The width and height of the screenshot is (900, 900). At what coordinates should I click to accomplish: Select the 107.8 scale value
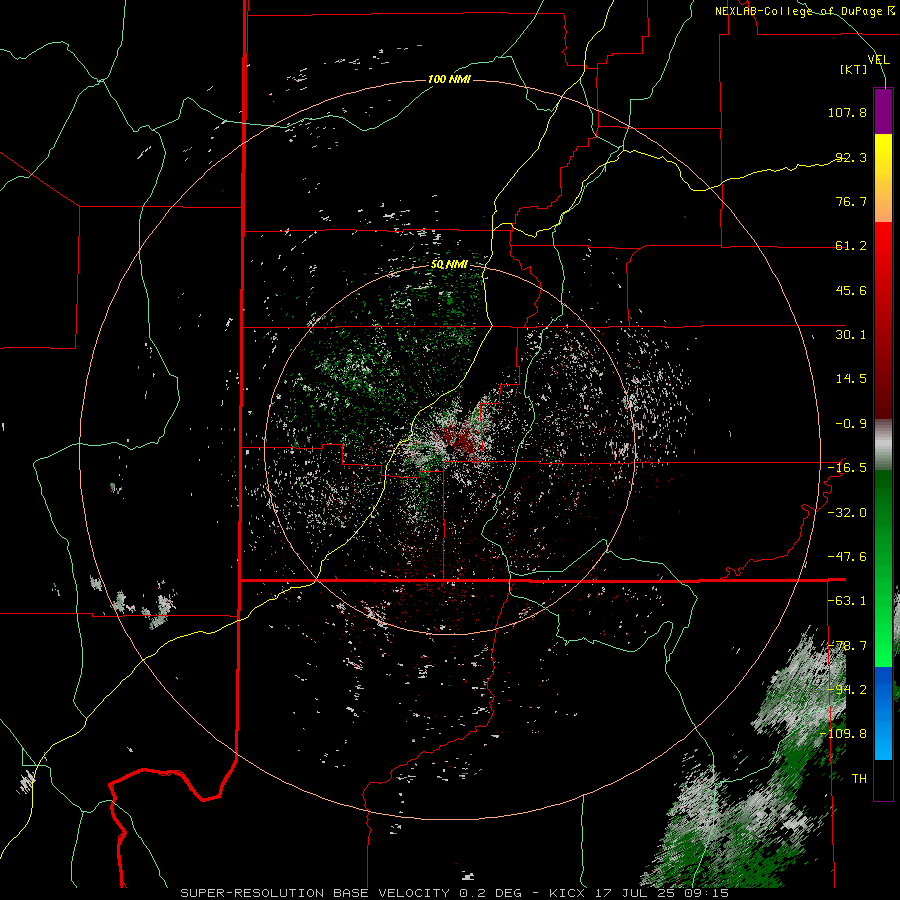(847, 112)
